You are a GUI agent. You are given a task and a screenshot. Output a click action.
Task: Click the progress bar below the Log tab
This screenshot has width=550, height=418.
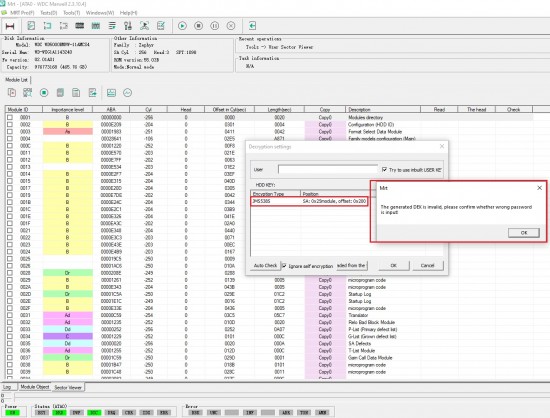pos(281,396)
